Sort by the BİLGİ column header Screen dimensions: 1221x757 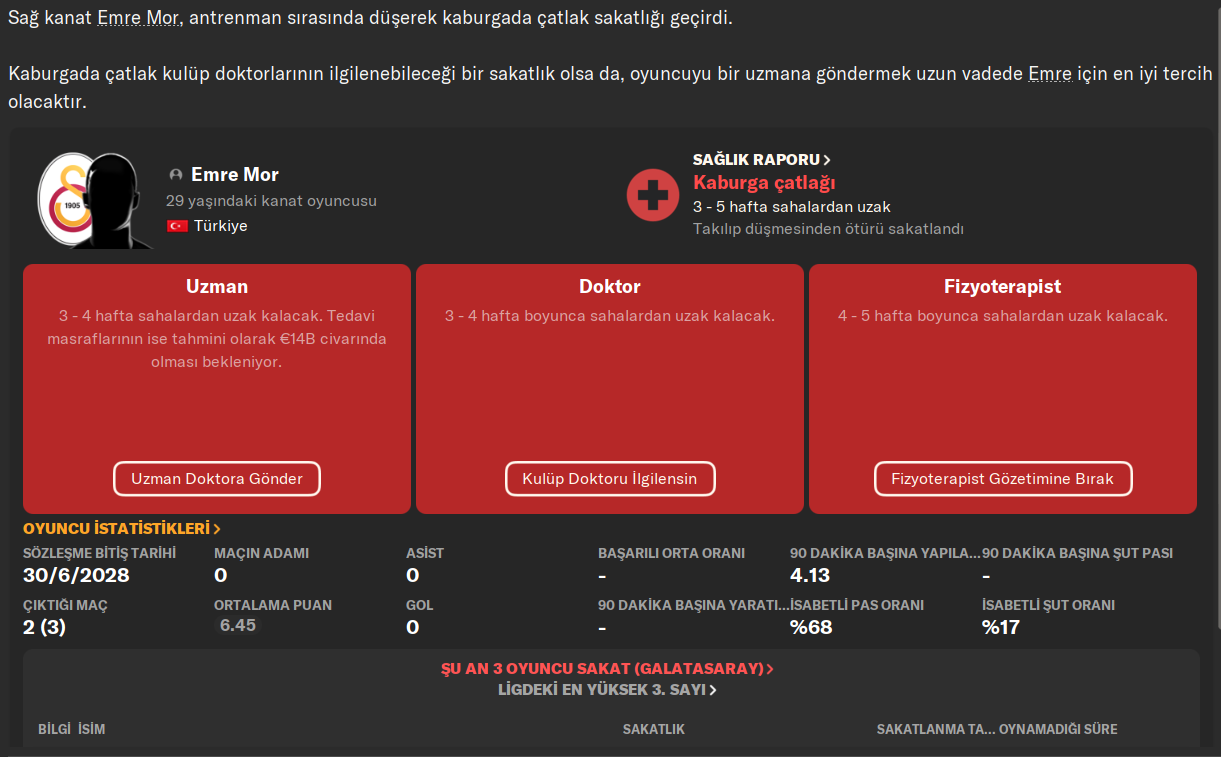coord(54,730)
